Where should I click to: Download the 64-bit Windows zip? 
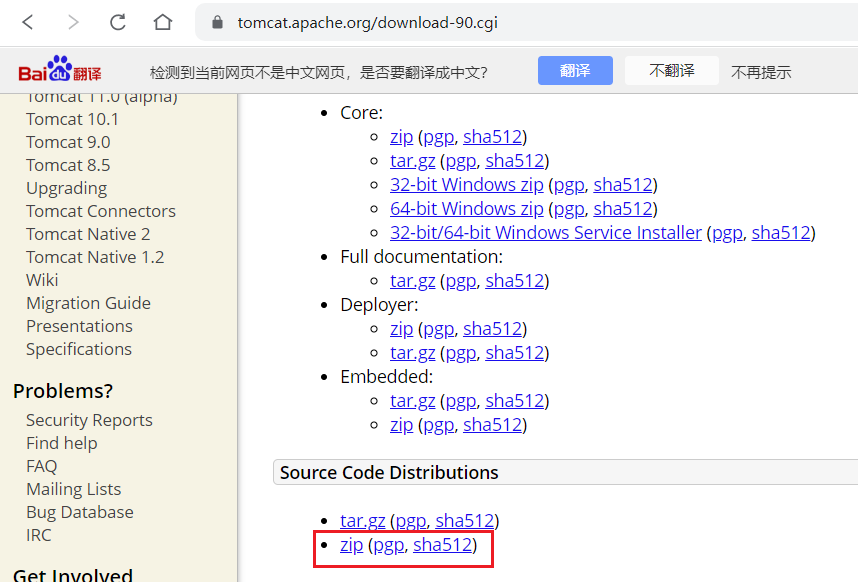(x=466, y=209)
